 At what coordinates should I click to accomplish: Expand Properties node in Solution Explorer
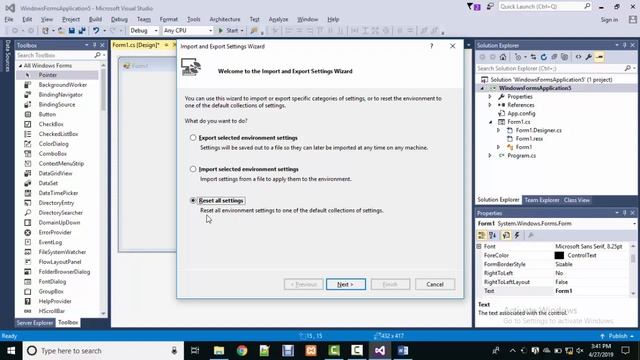[490, 97]
